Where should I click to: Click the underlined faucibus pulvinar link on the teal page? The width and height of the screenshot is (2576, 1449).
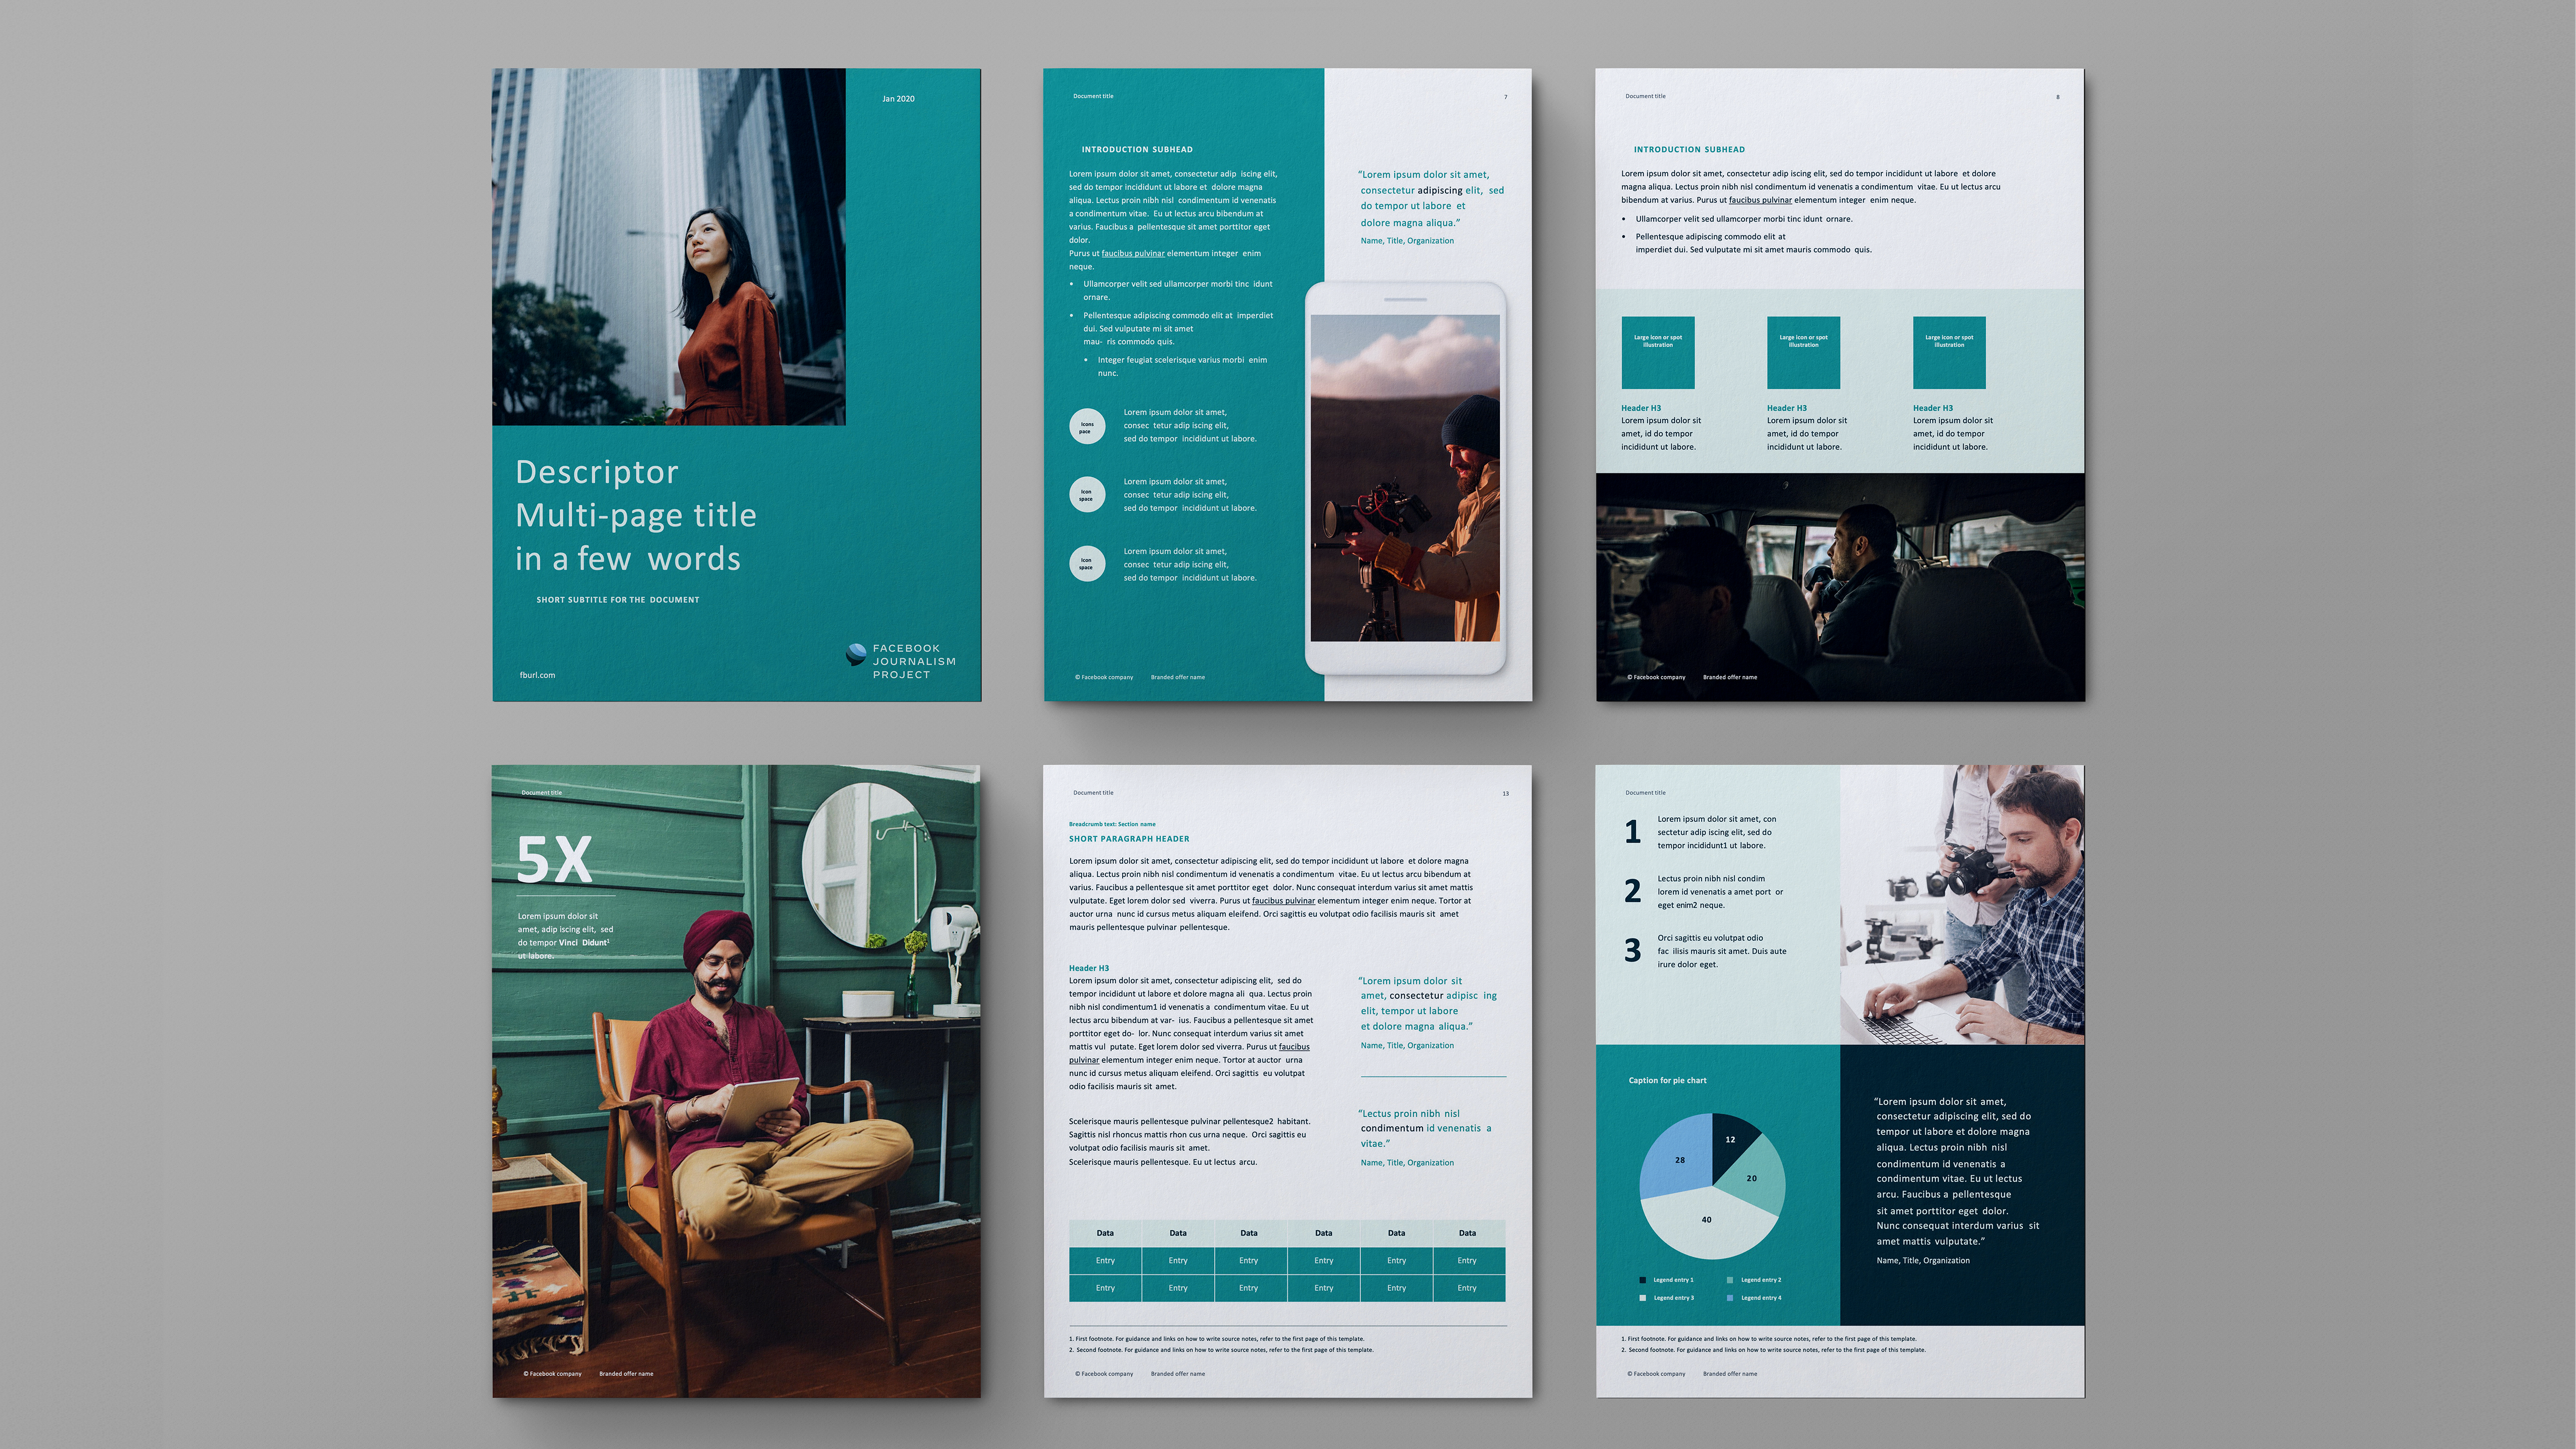(1133, 254)
